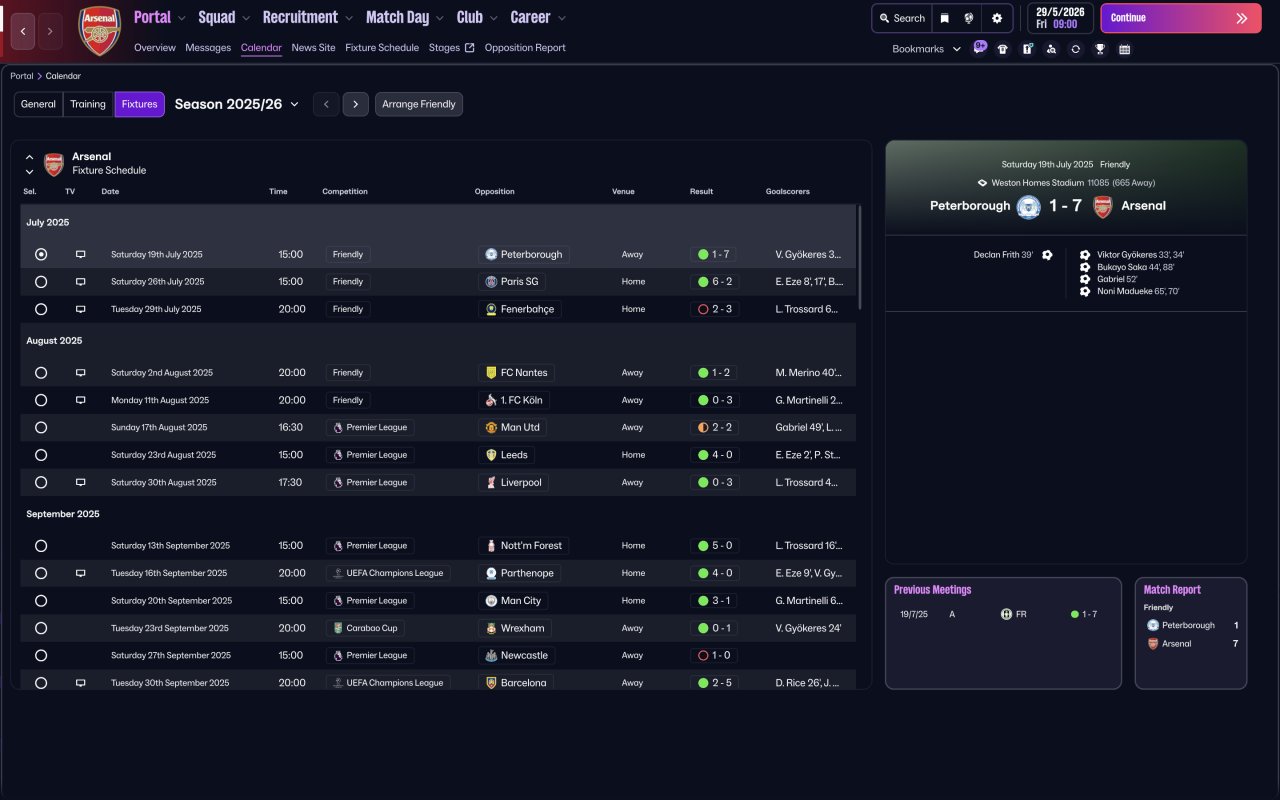Click the FR competition icon in Previous Meetings
This screenshot has width=1280, height=800.
pos(1006,614)
